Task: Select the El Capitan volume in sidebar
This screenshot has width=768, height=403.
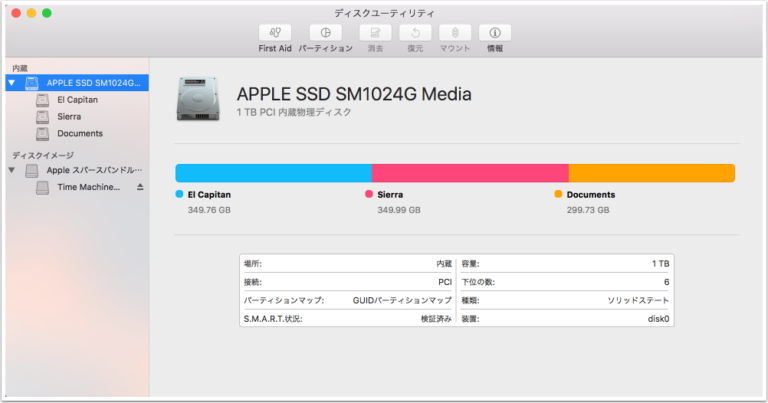Action: click(77, 100)
